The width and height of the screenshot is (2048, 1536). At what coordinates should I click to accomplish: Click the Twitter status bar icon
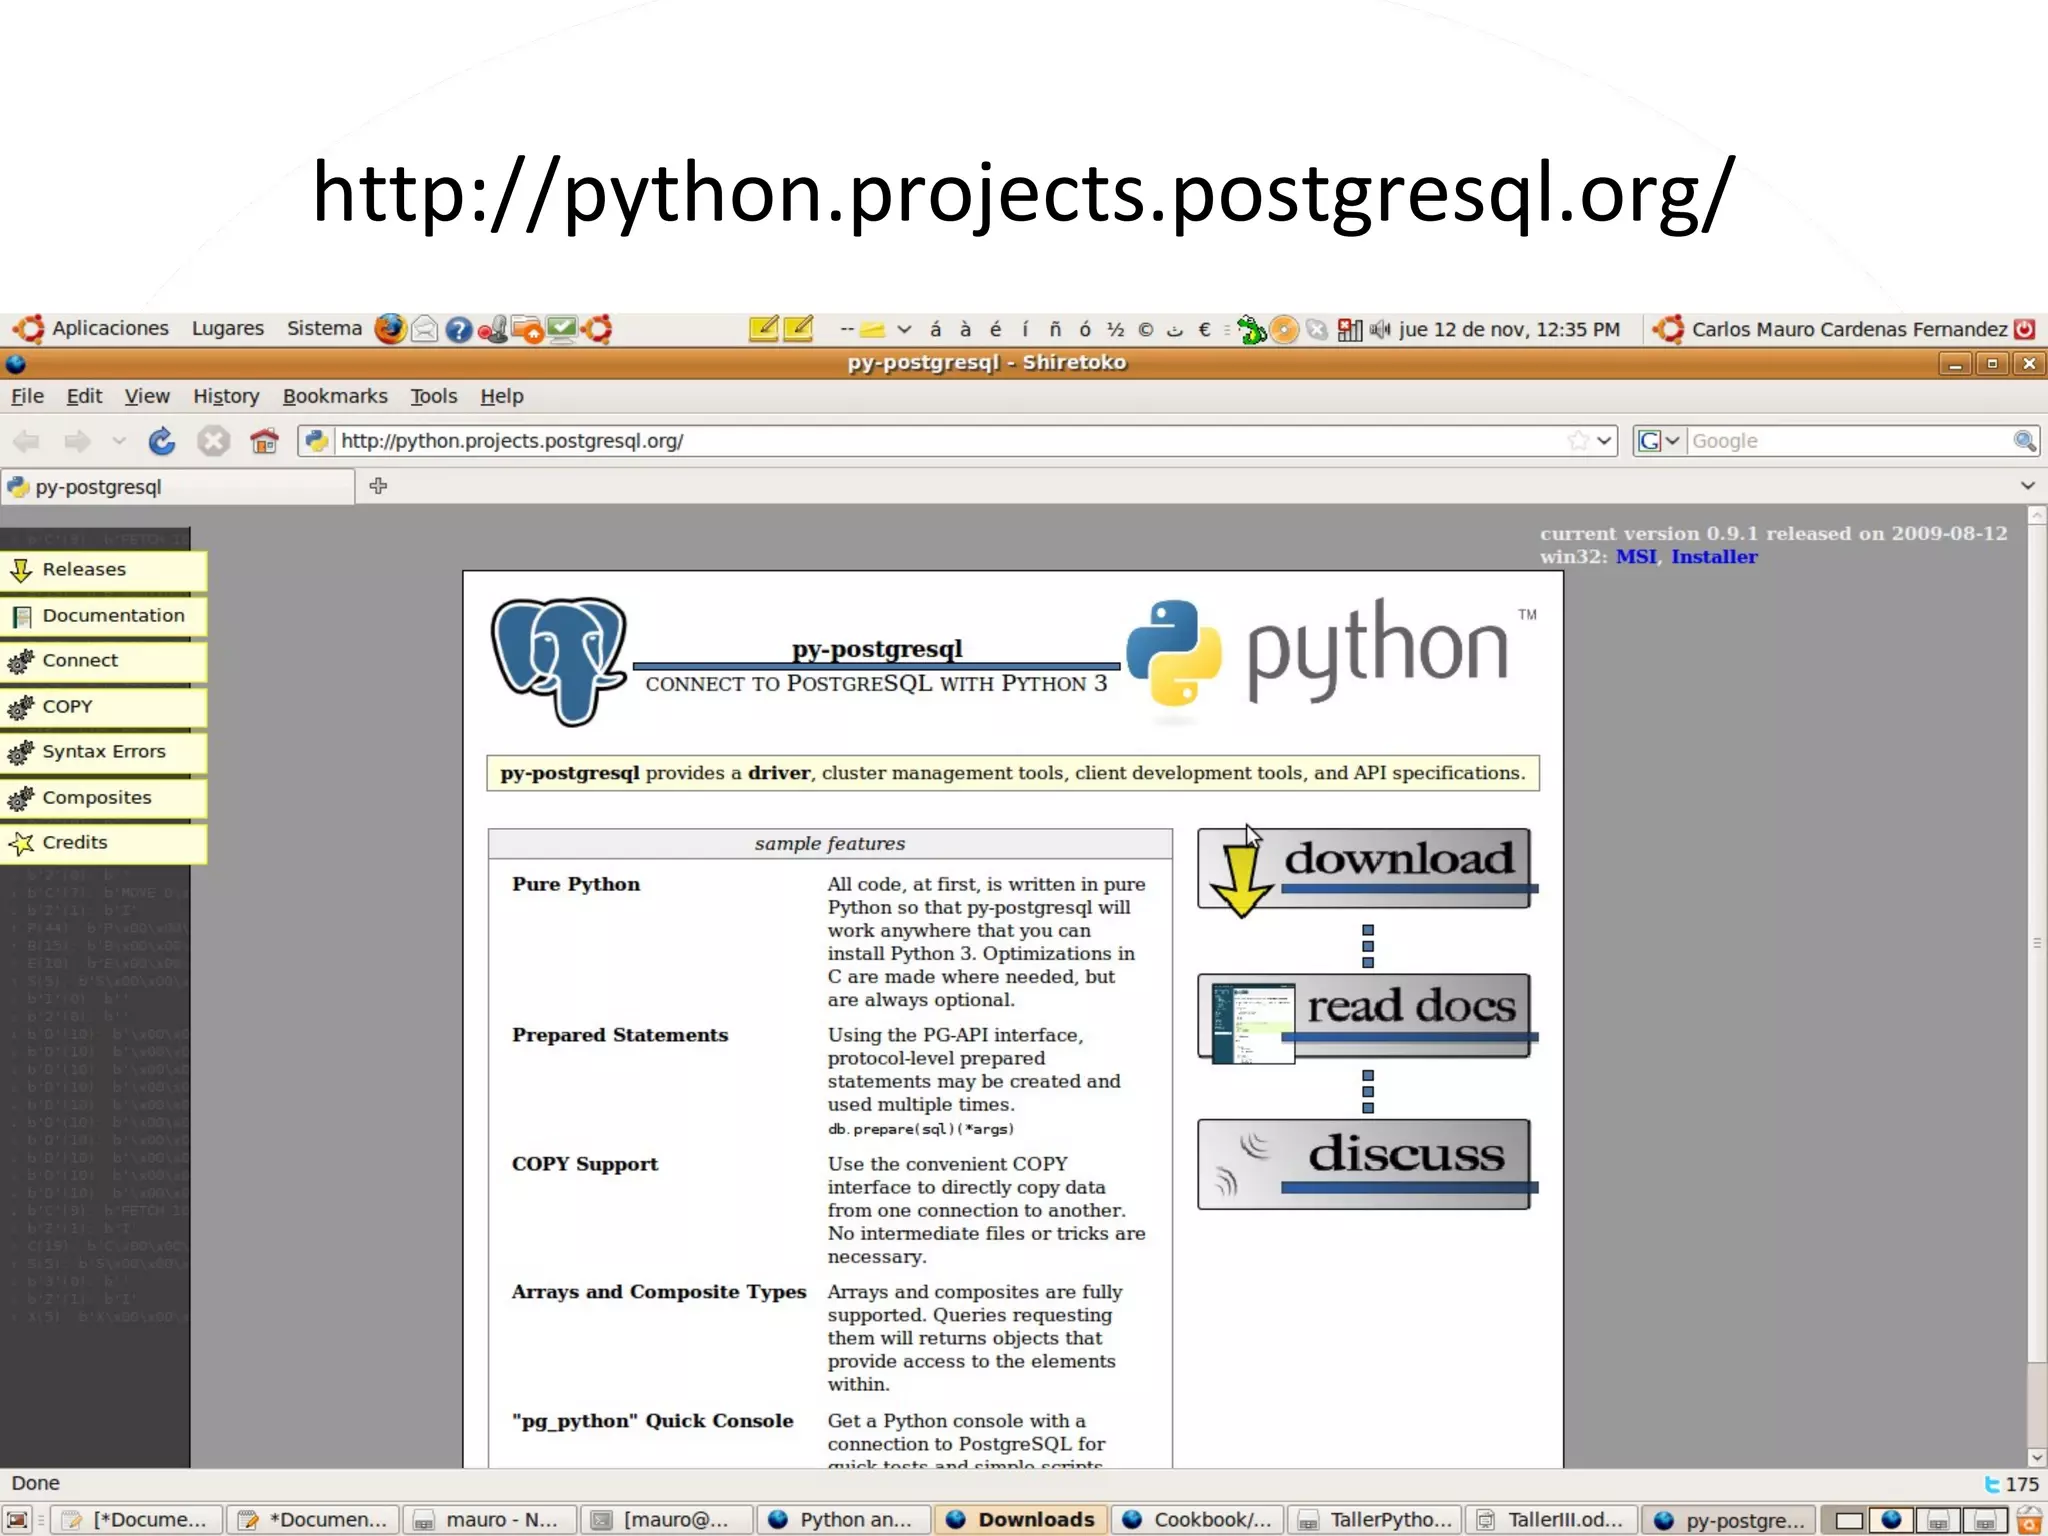[1993, 1485]
